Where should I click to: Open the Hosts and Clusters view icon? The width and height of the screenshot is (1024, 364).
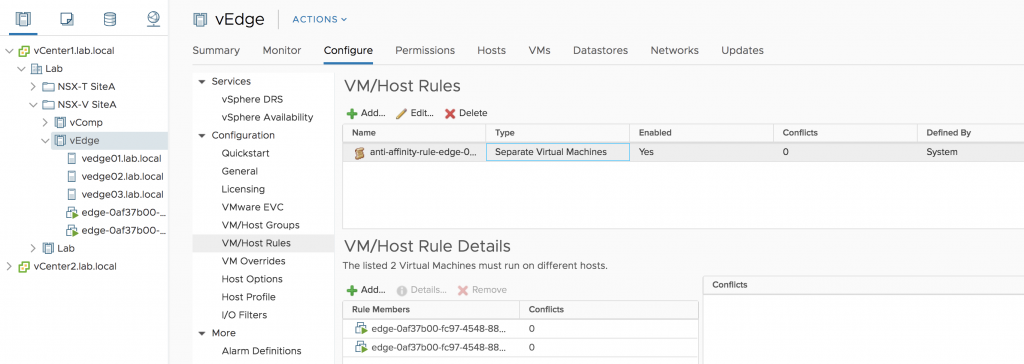pos(23,19)
